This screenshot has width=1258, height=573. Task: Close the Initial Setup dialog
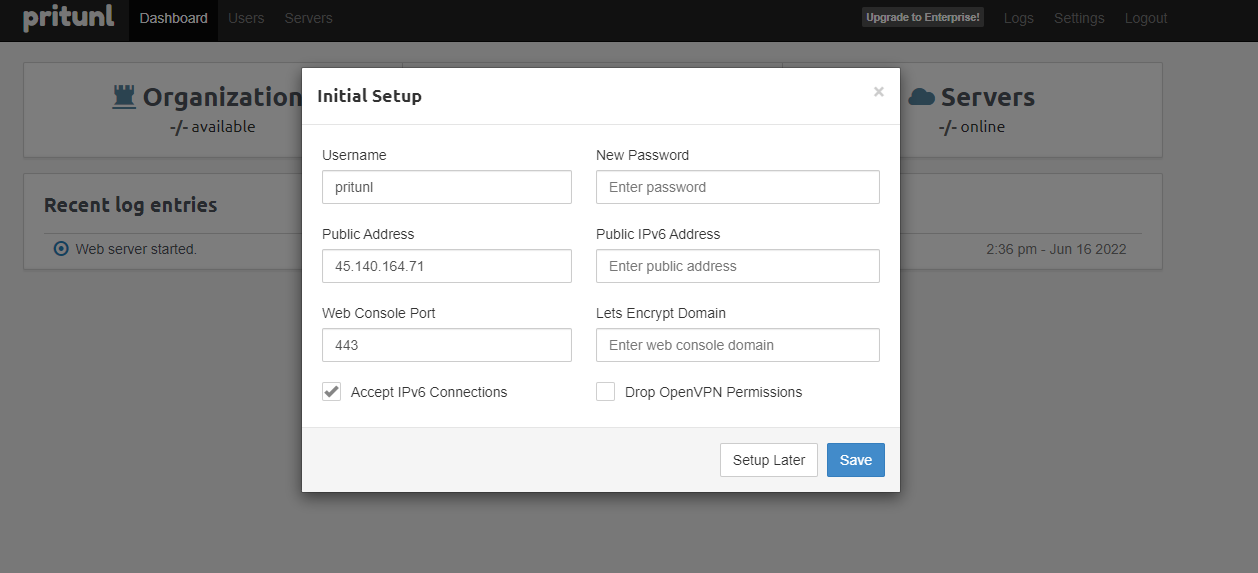tap(879, 92)
